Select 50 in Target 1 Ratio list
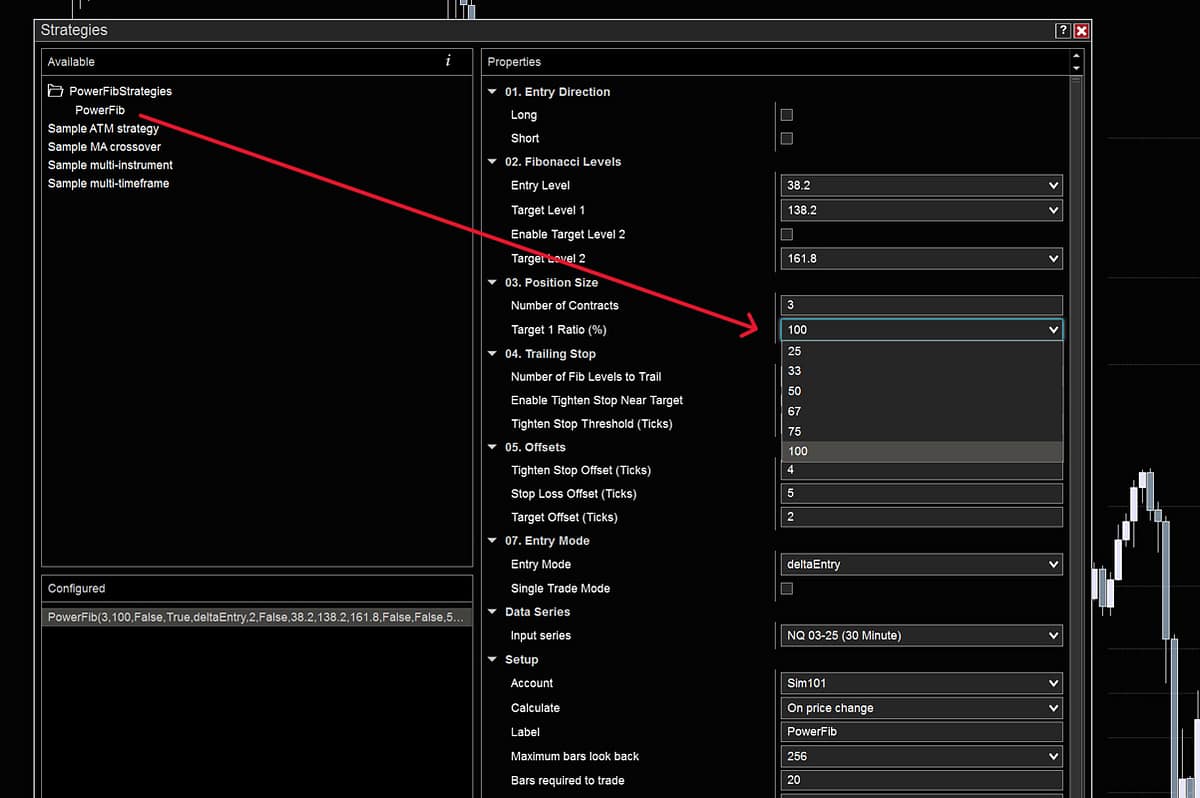 tap(920, 391)
